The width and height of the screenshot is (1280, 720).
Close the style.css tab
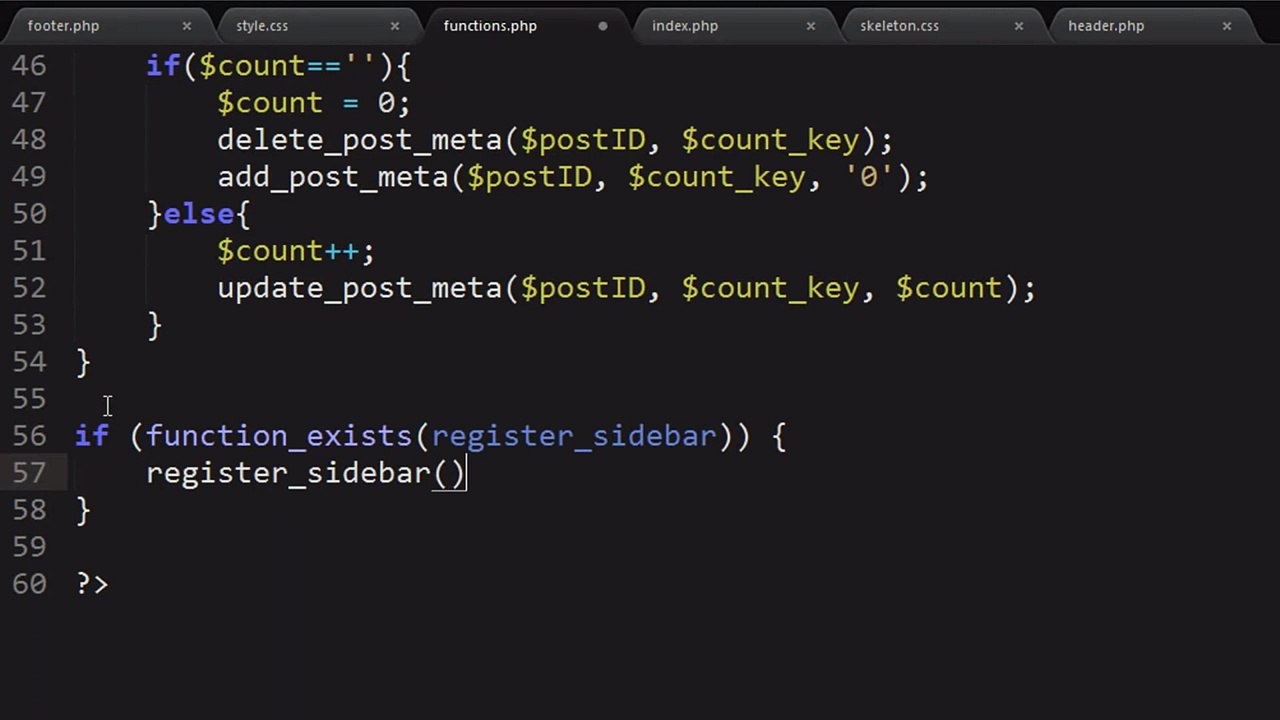[x=394, y=26]
